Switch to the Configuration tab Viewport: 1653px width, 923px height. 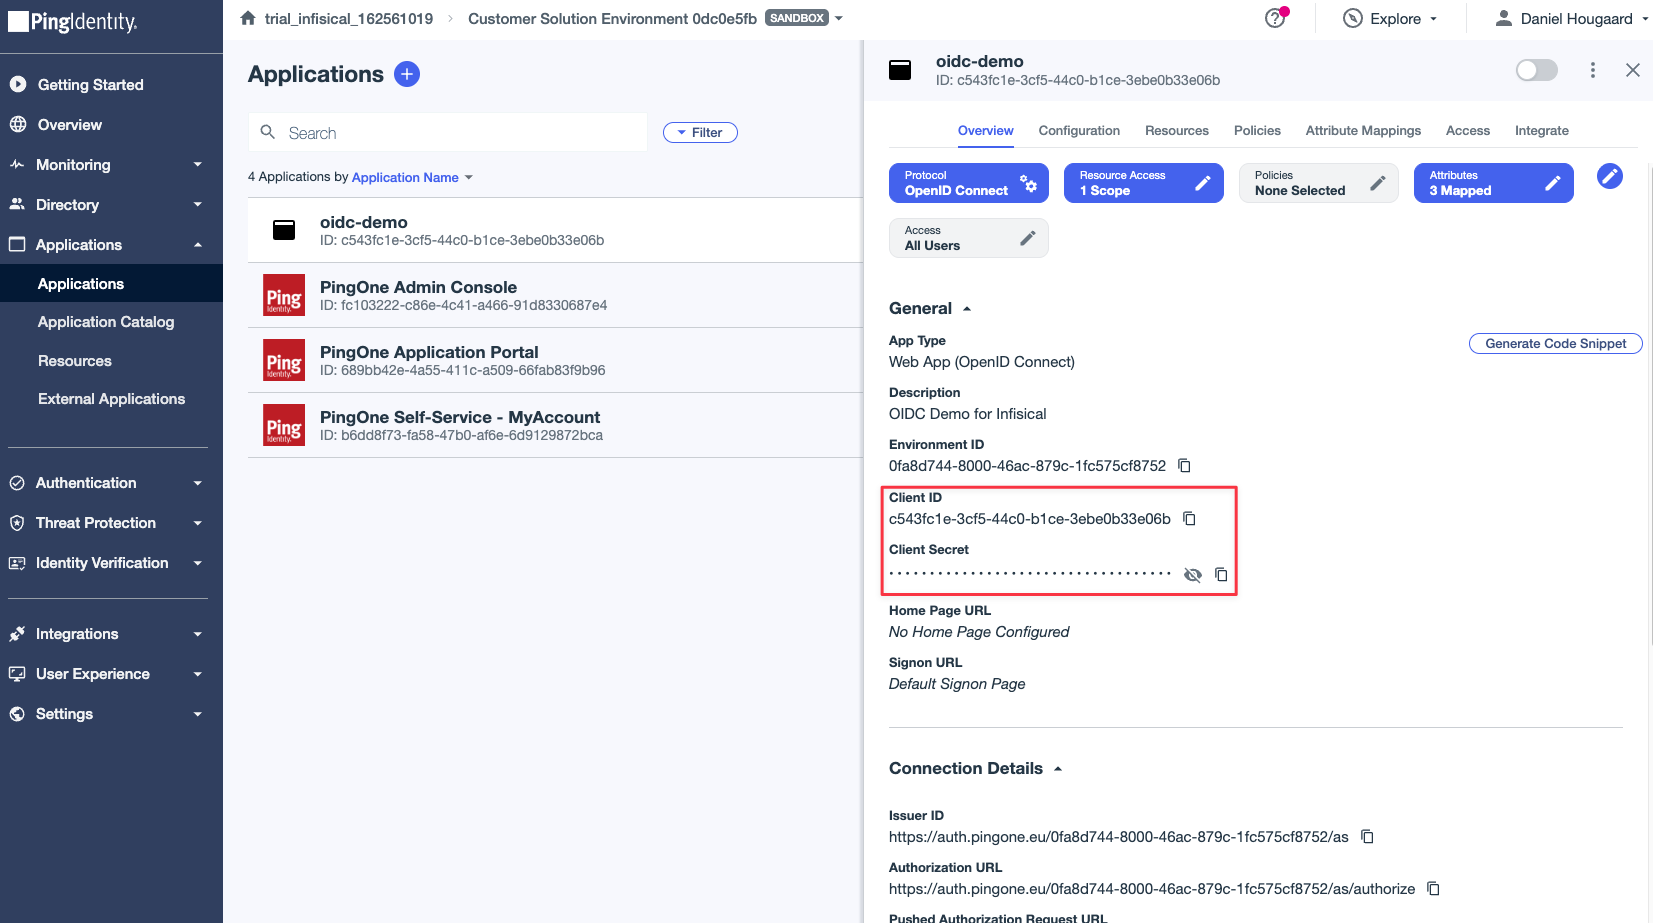coord(1079,131)
